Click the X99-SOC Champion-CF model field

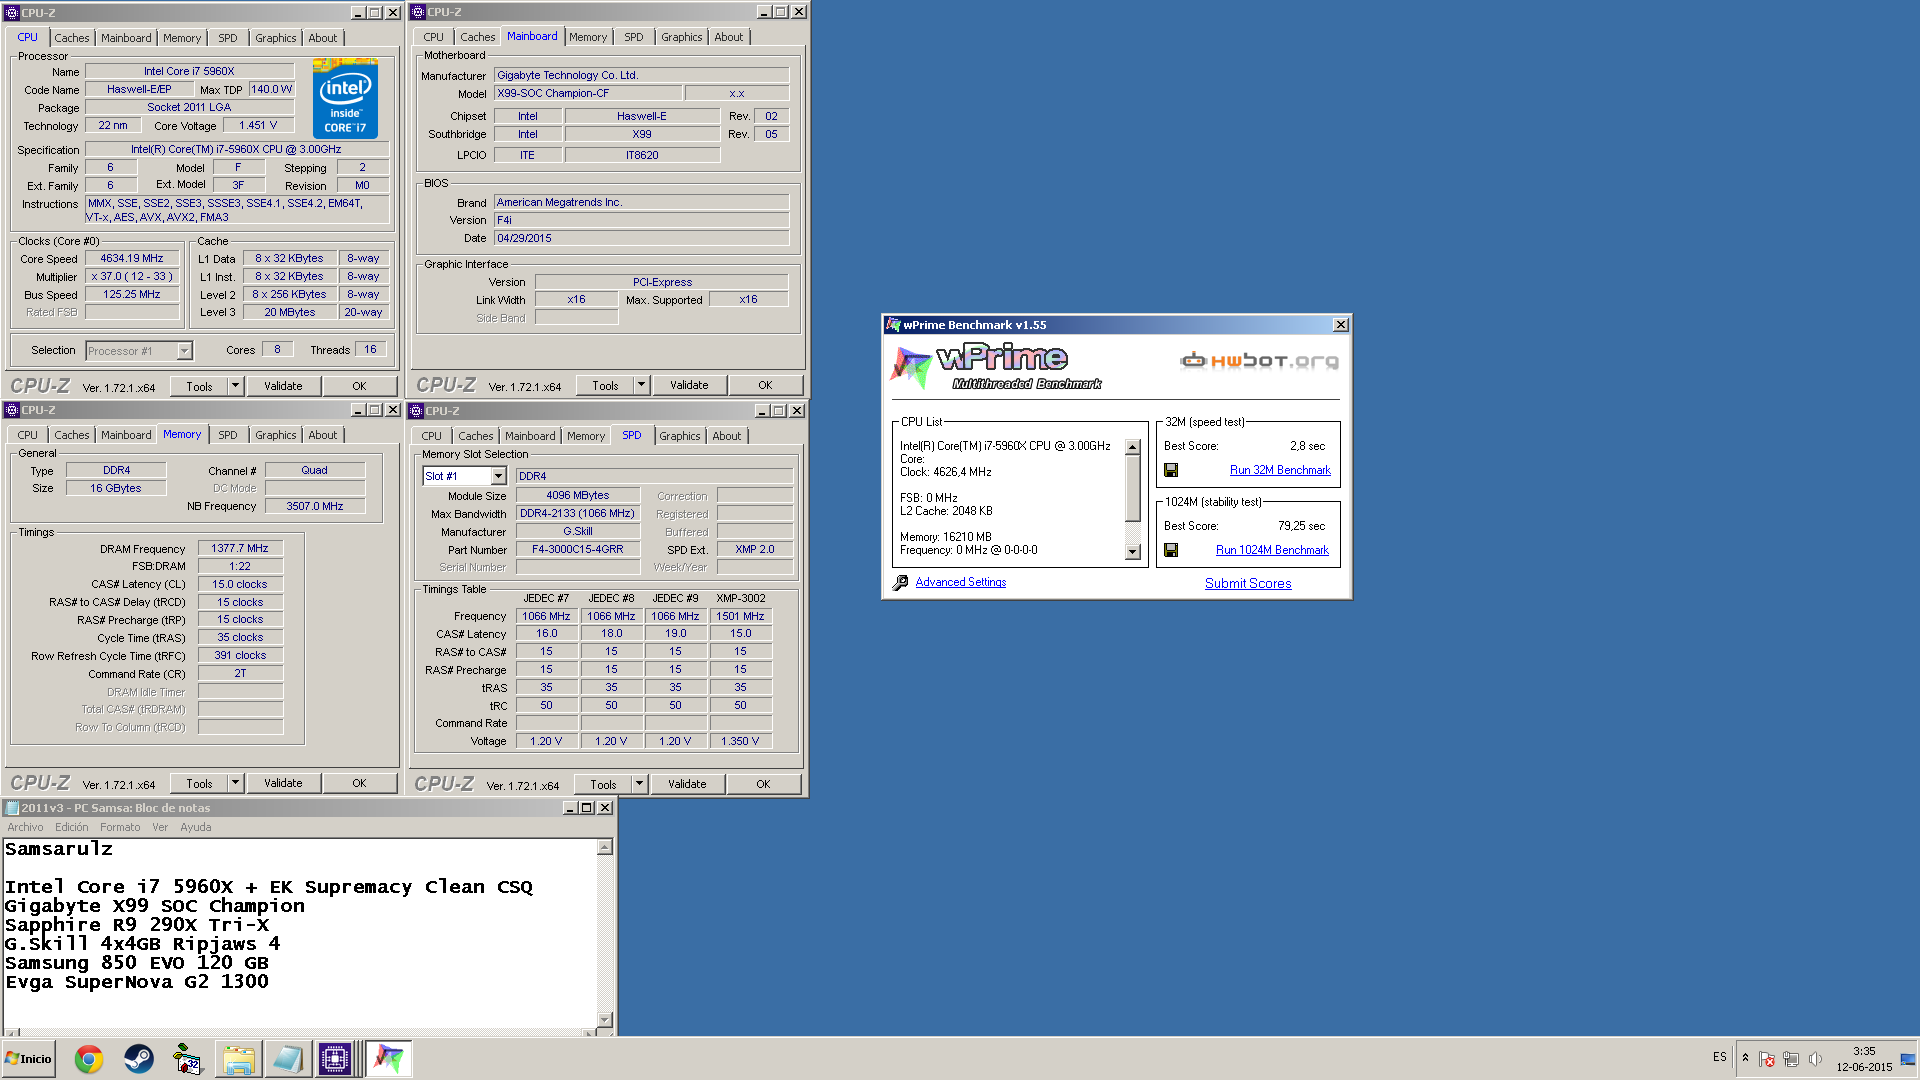click(588, 93)
